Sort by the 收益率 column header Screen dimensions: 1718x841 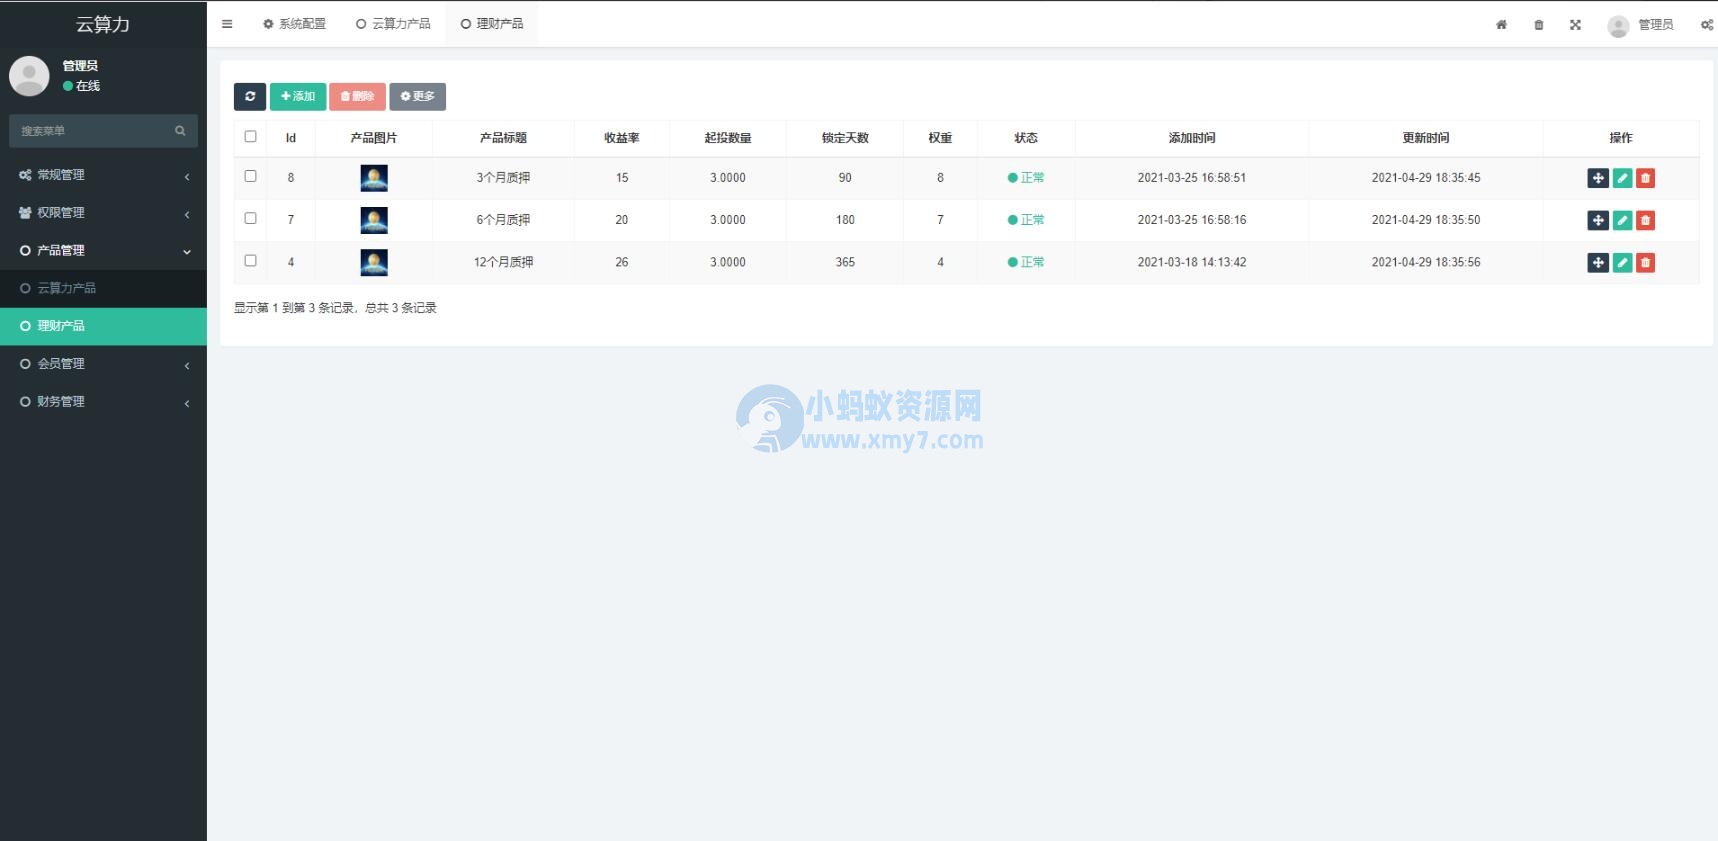tap(622, 138)
